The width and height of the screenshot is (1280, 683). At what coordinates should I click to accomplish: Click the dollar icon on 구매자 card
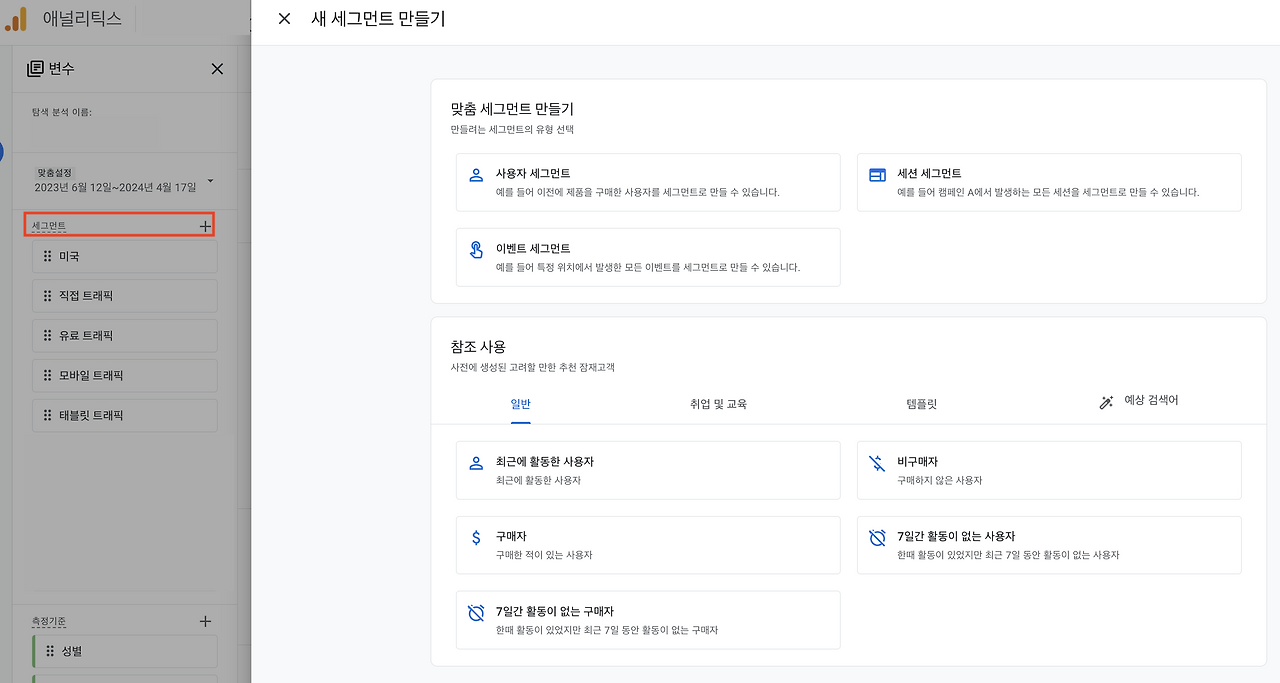pos(475,538)
